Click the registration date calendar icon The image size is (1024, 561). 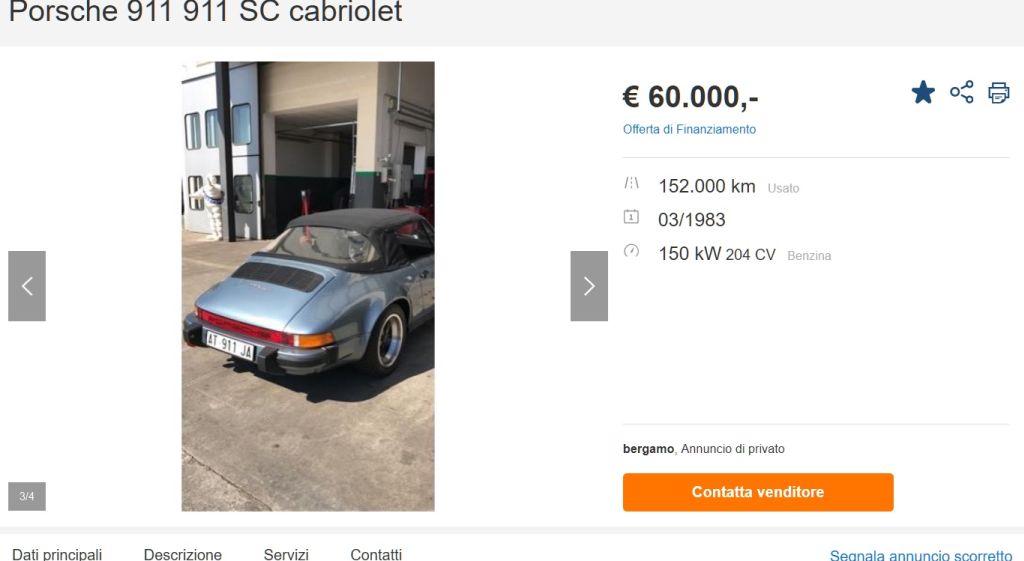[x=631, y=216]
